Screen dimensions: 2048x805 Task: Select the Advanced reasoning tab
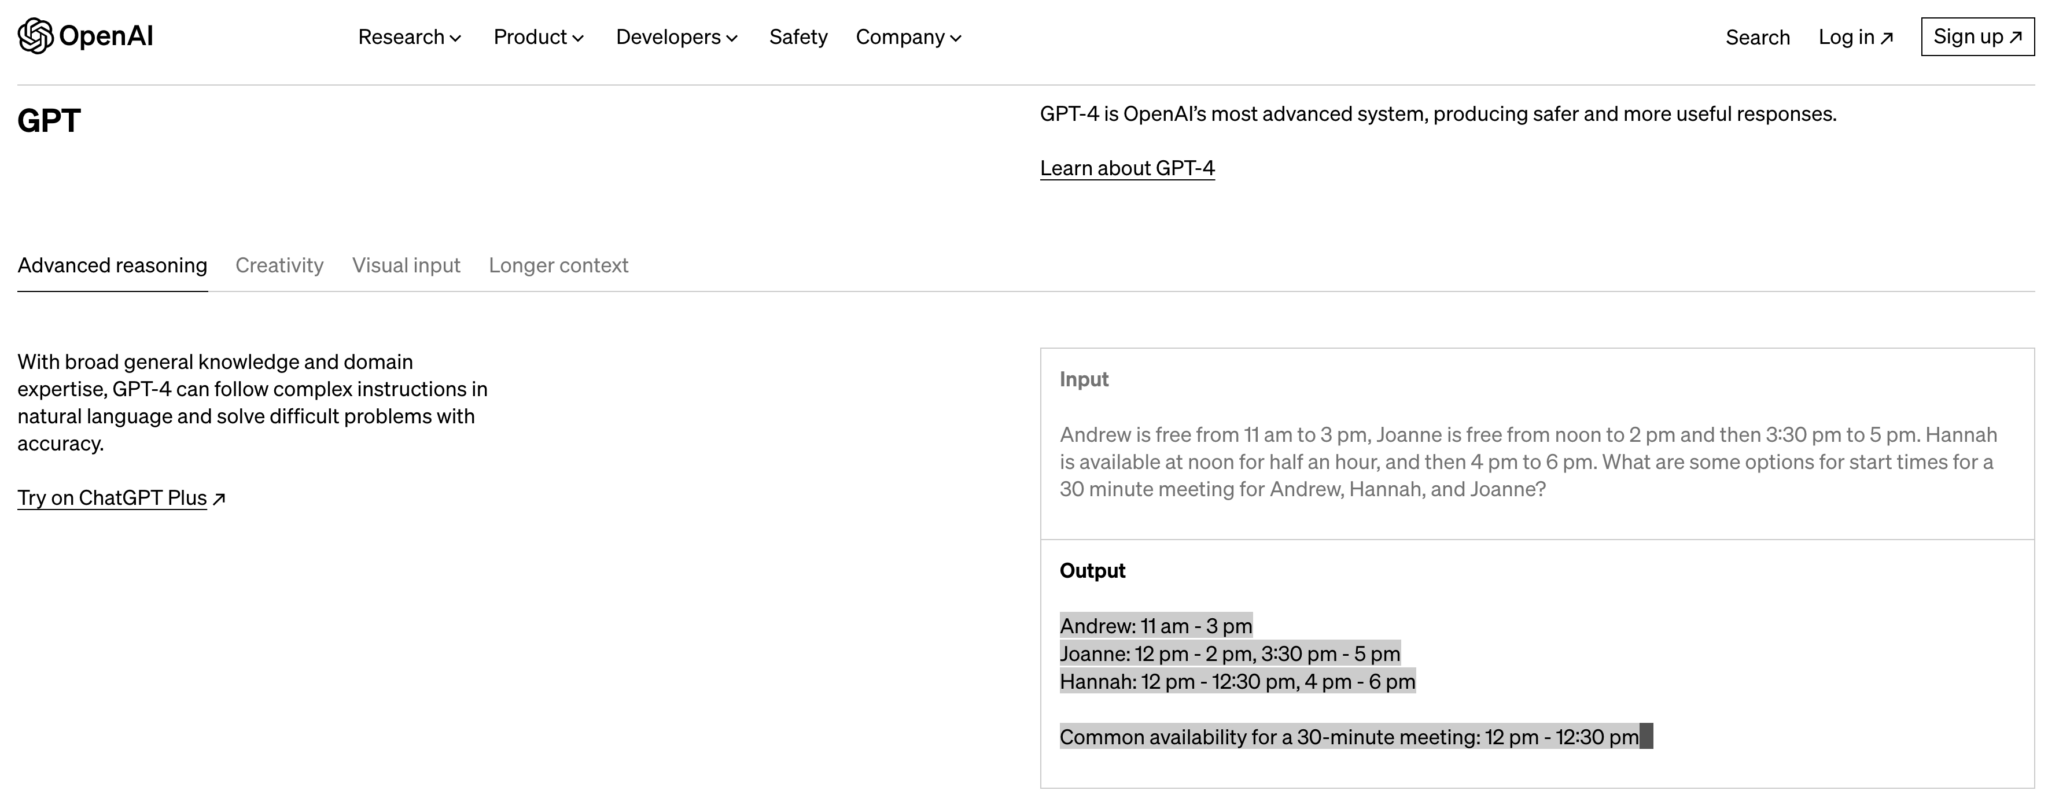pos(112,265)
